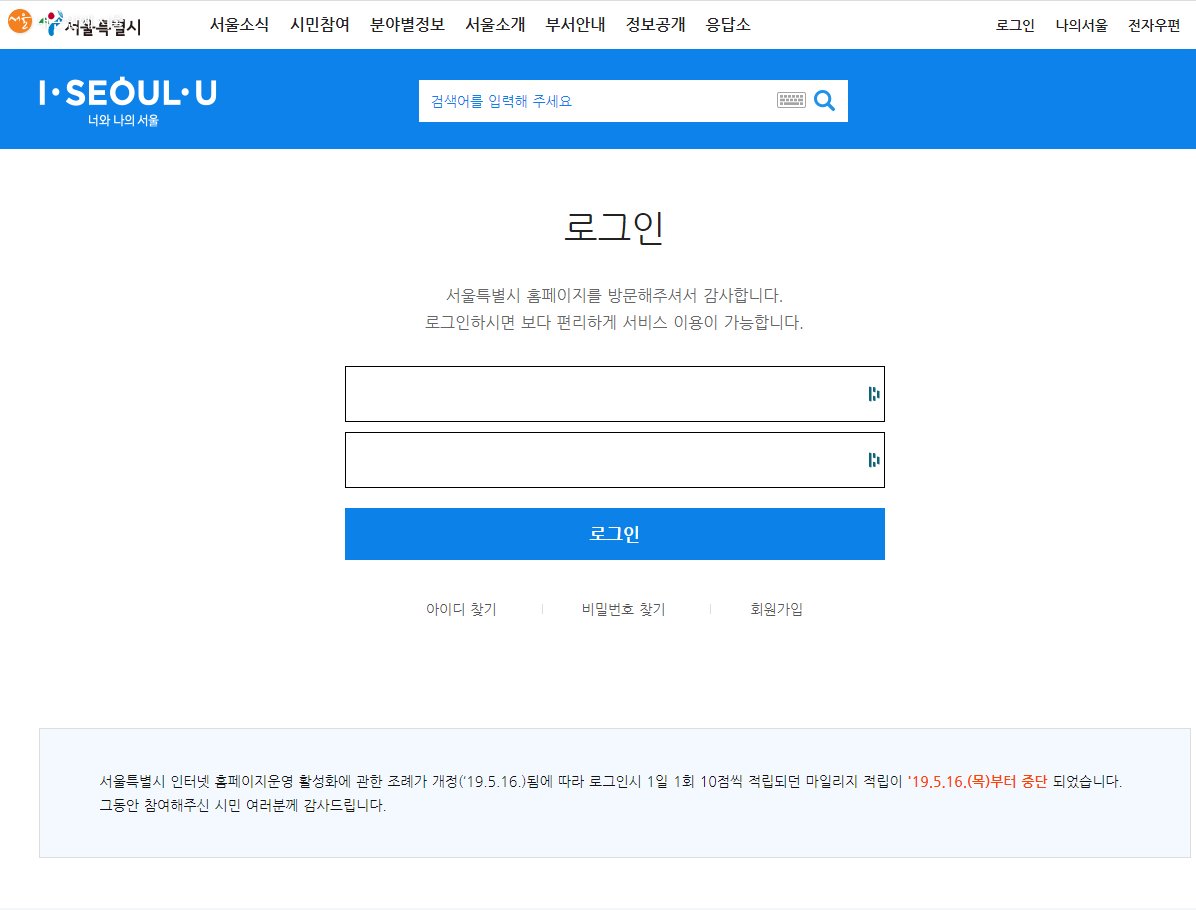Click the I·SEOUL·U brand logo

click(x=127, y=100)
